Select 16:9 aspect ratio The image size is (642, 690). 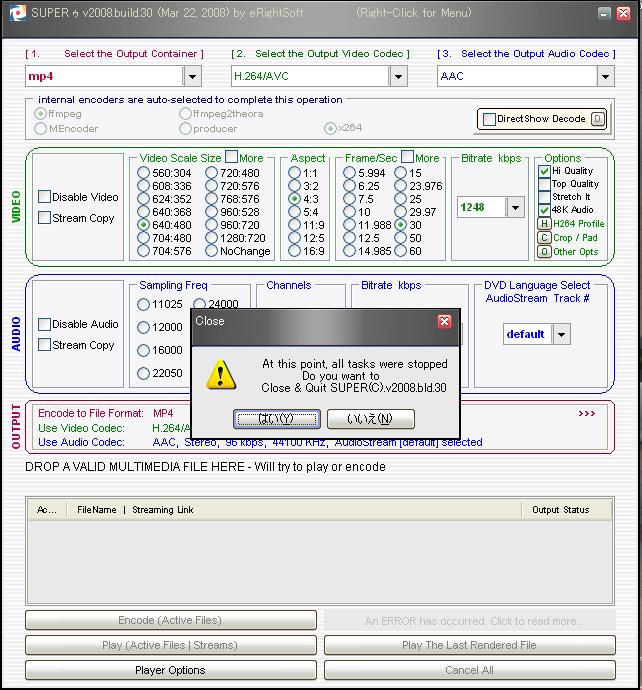tap(294, 251)
